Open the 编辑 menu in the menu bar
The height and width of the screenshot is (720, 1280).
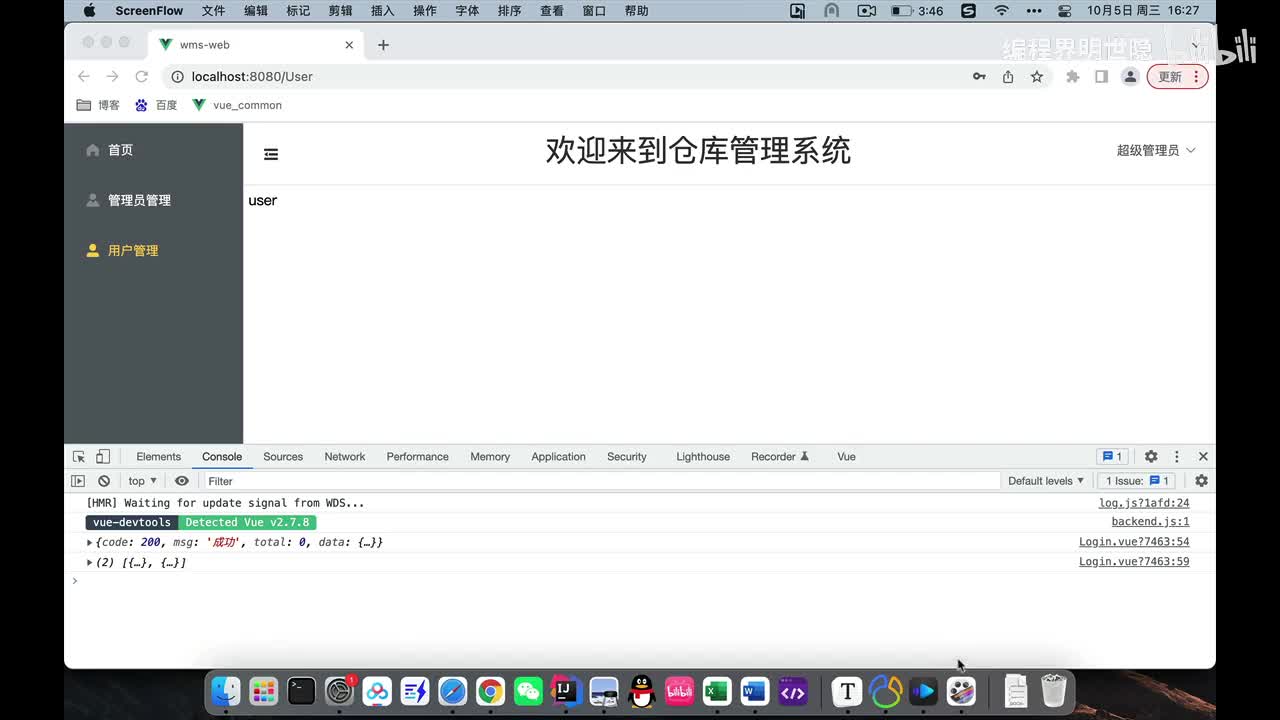click(x=256, y=11)
